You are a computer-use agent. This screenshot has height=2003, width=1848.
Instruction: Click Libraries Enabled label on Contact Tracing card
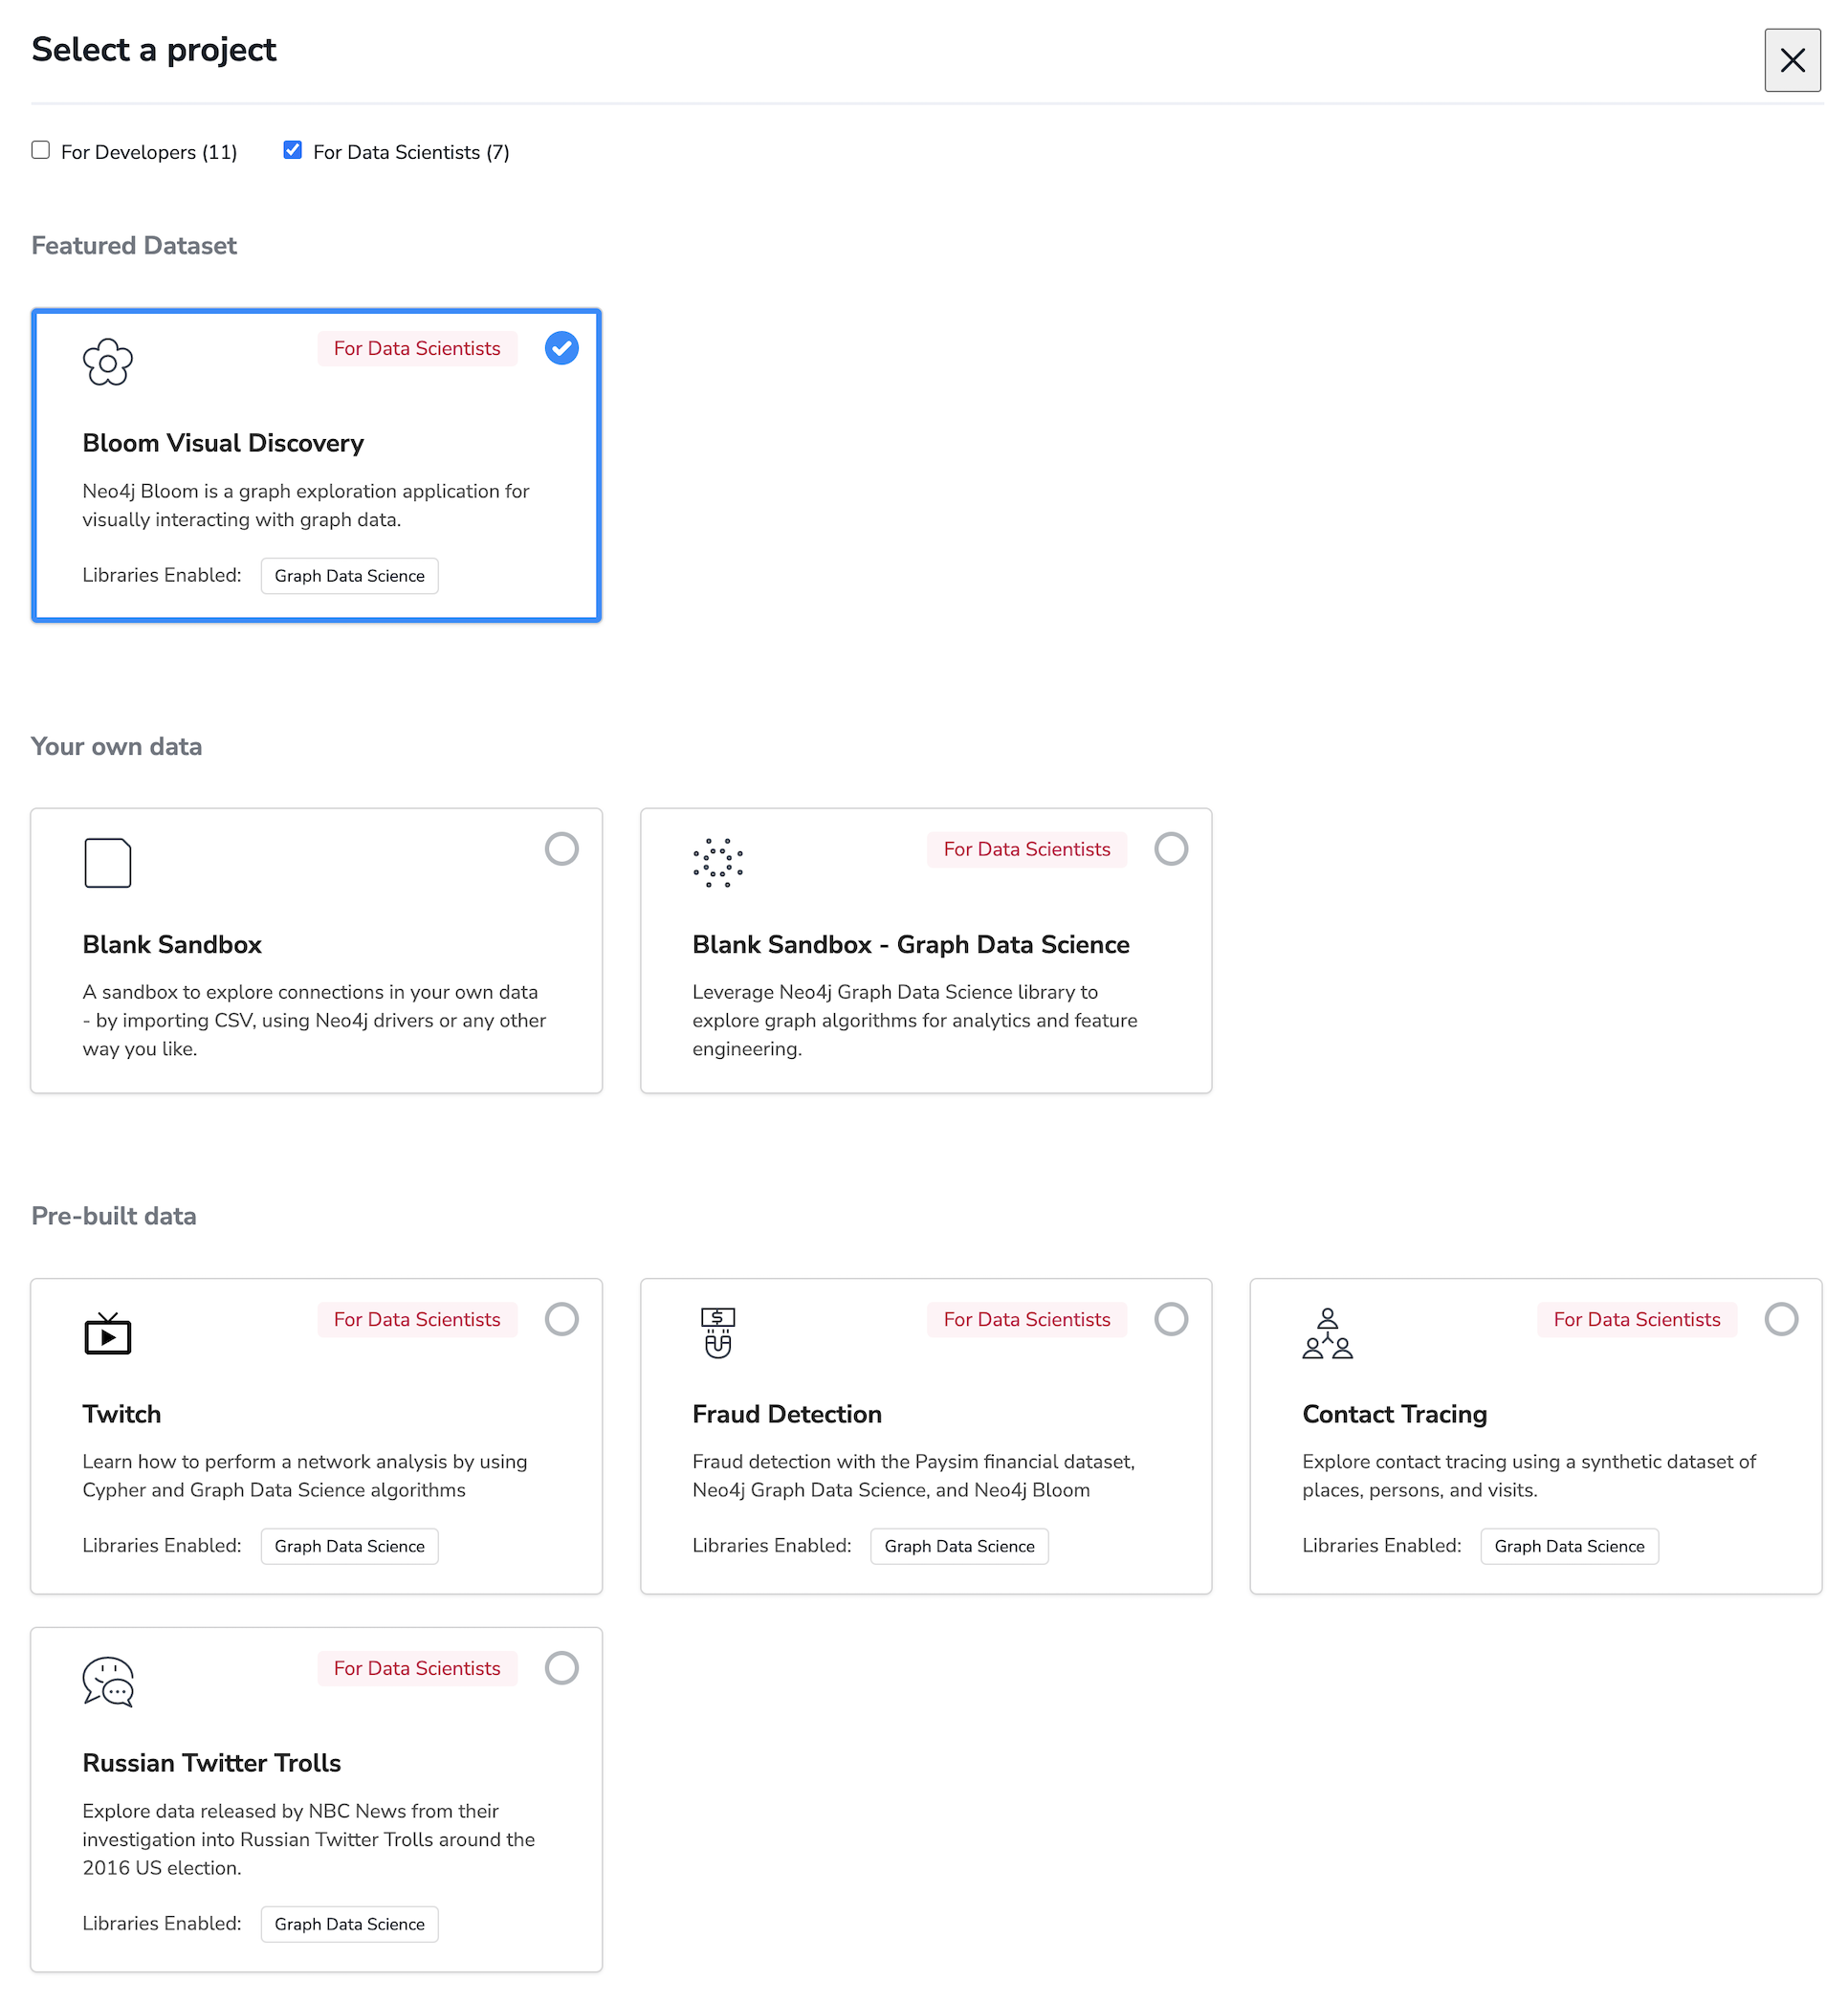pyautogui.click(x=1382, y=1545)
